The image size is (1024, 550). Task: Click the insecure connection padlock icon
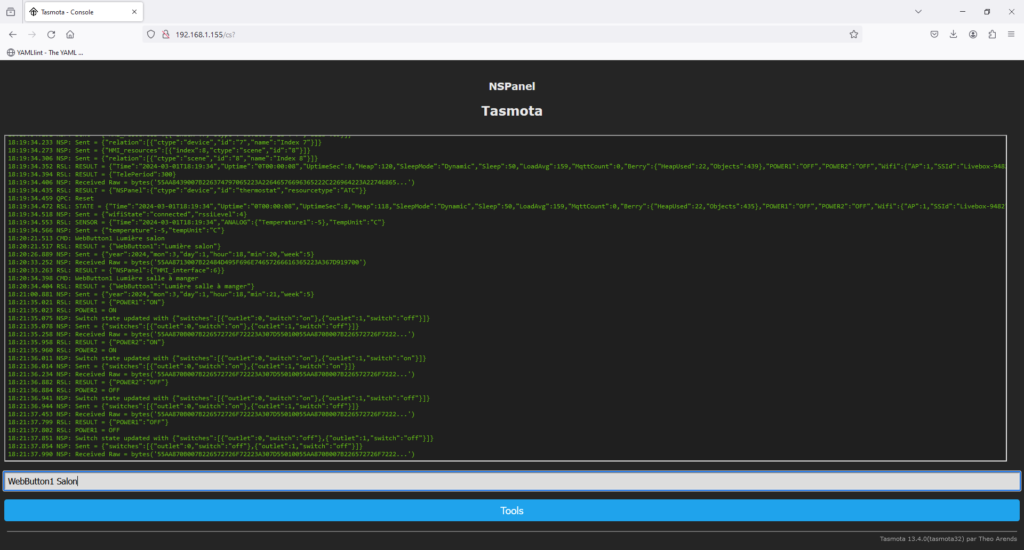165,35
